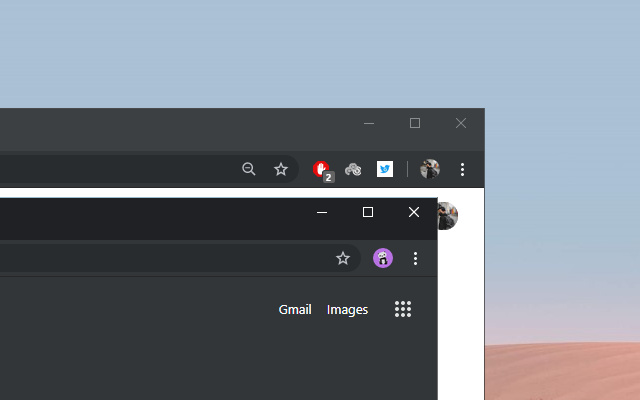Image resolution: width=640 pixels, height=400 pixels.
Task: Open the red hand ad blocker extension
Action: pos(322,171)
